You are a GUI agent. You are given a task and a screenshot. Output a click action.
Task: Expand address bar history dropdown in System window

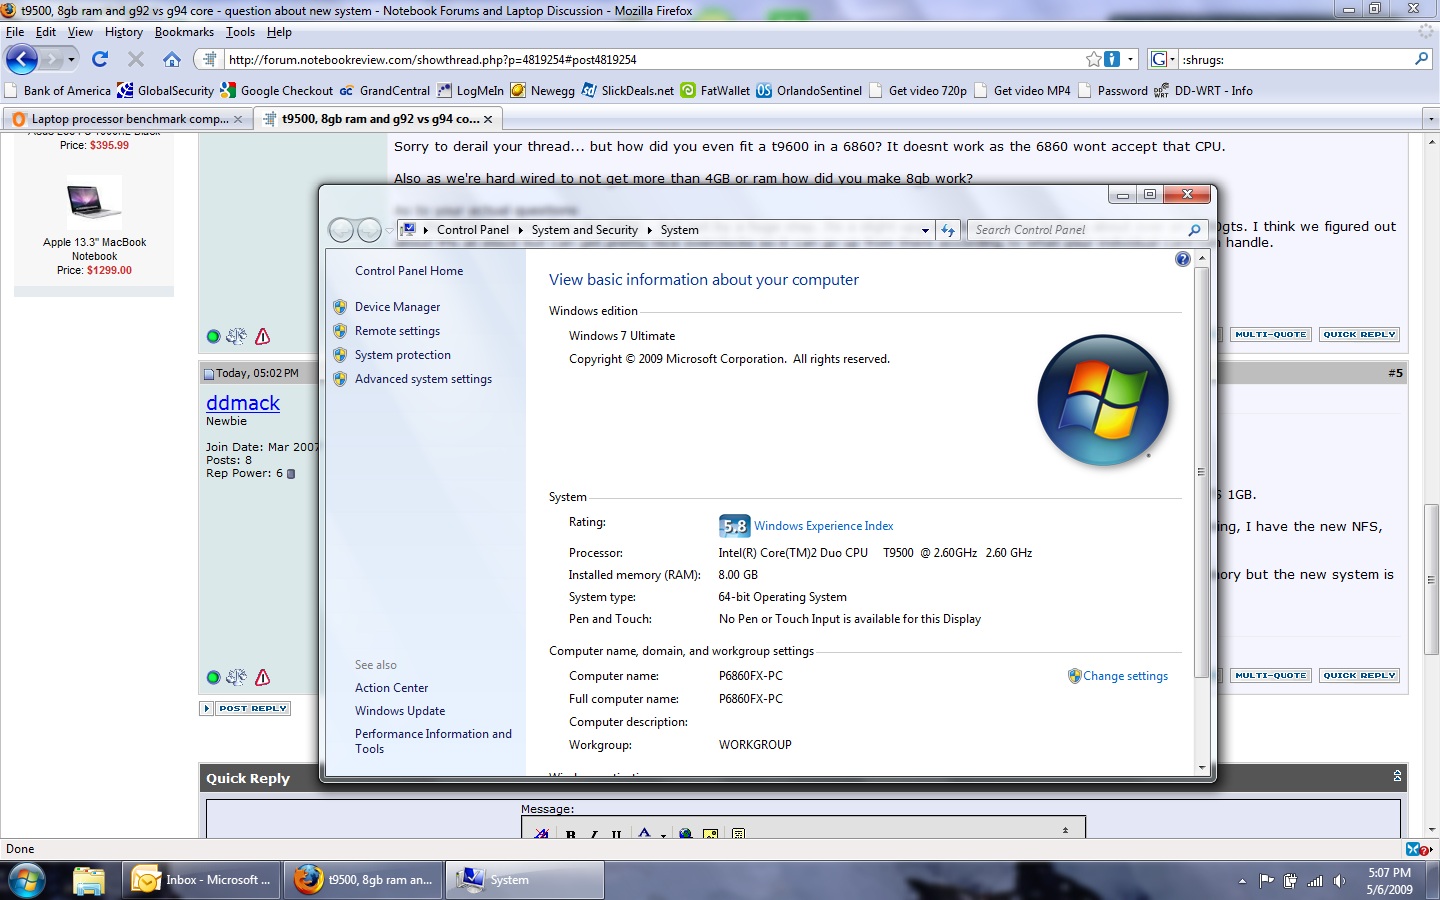point(925,230)
